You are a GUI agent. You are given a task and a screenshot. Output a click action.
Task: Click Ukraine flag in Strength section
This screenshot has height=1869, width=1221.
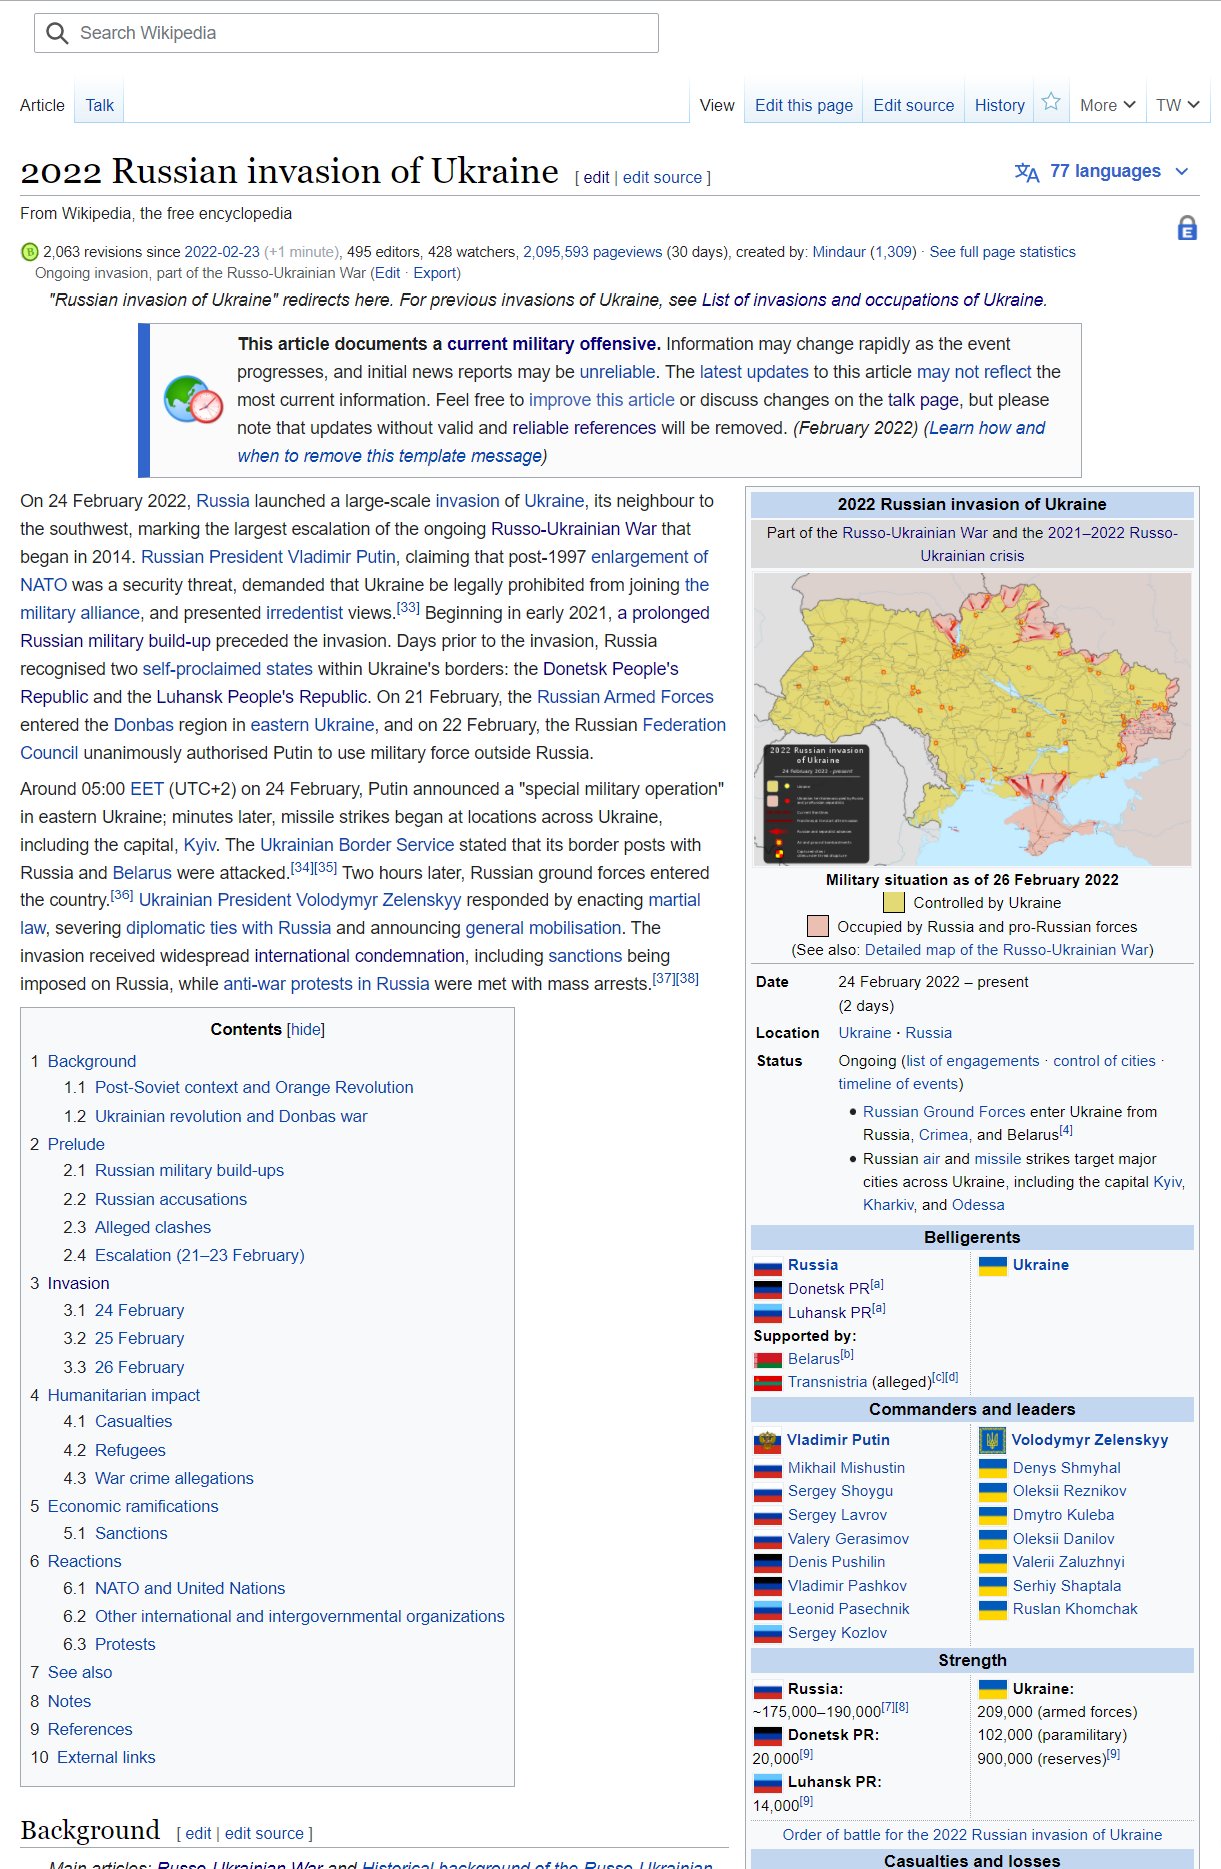993,1689
